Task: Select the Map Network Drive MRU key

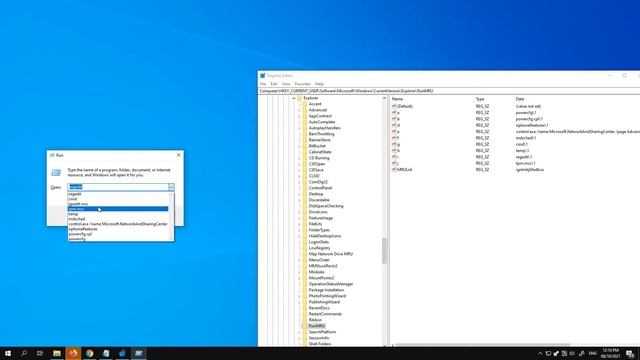Action: click(331, 254)
